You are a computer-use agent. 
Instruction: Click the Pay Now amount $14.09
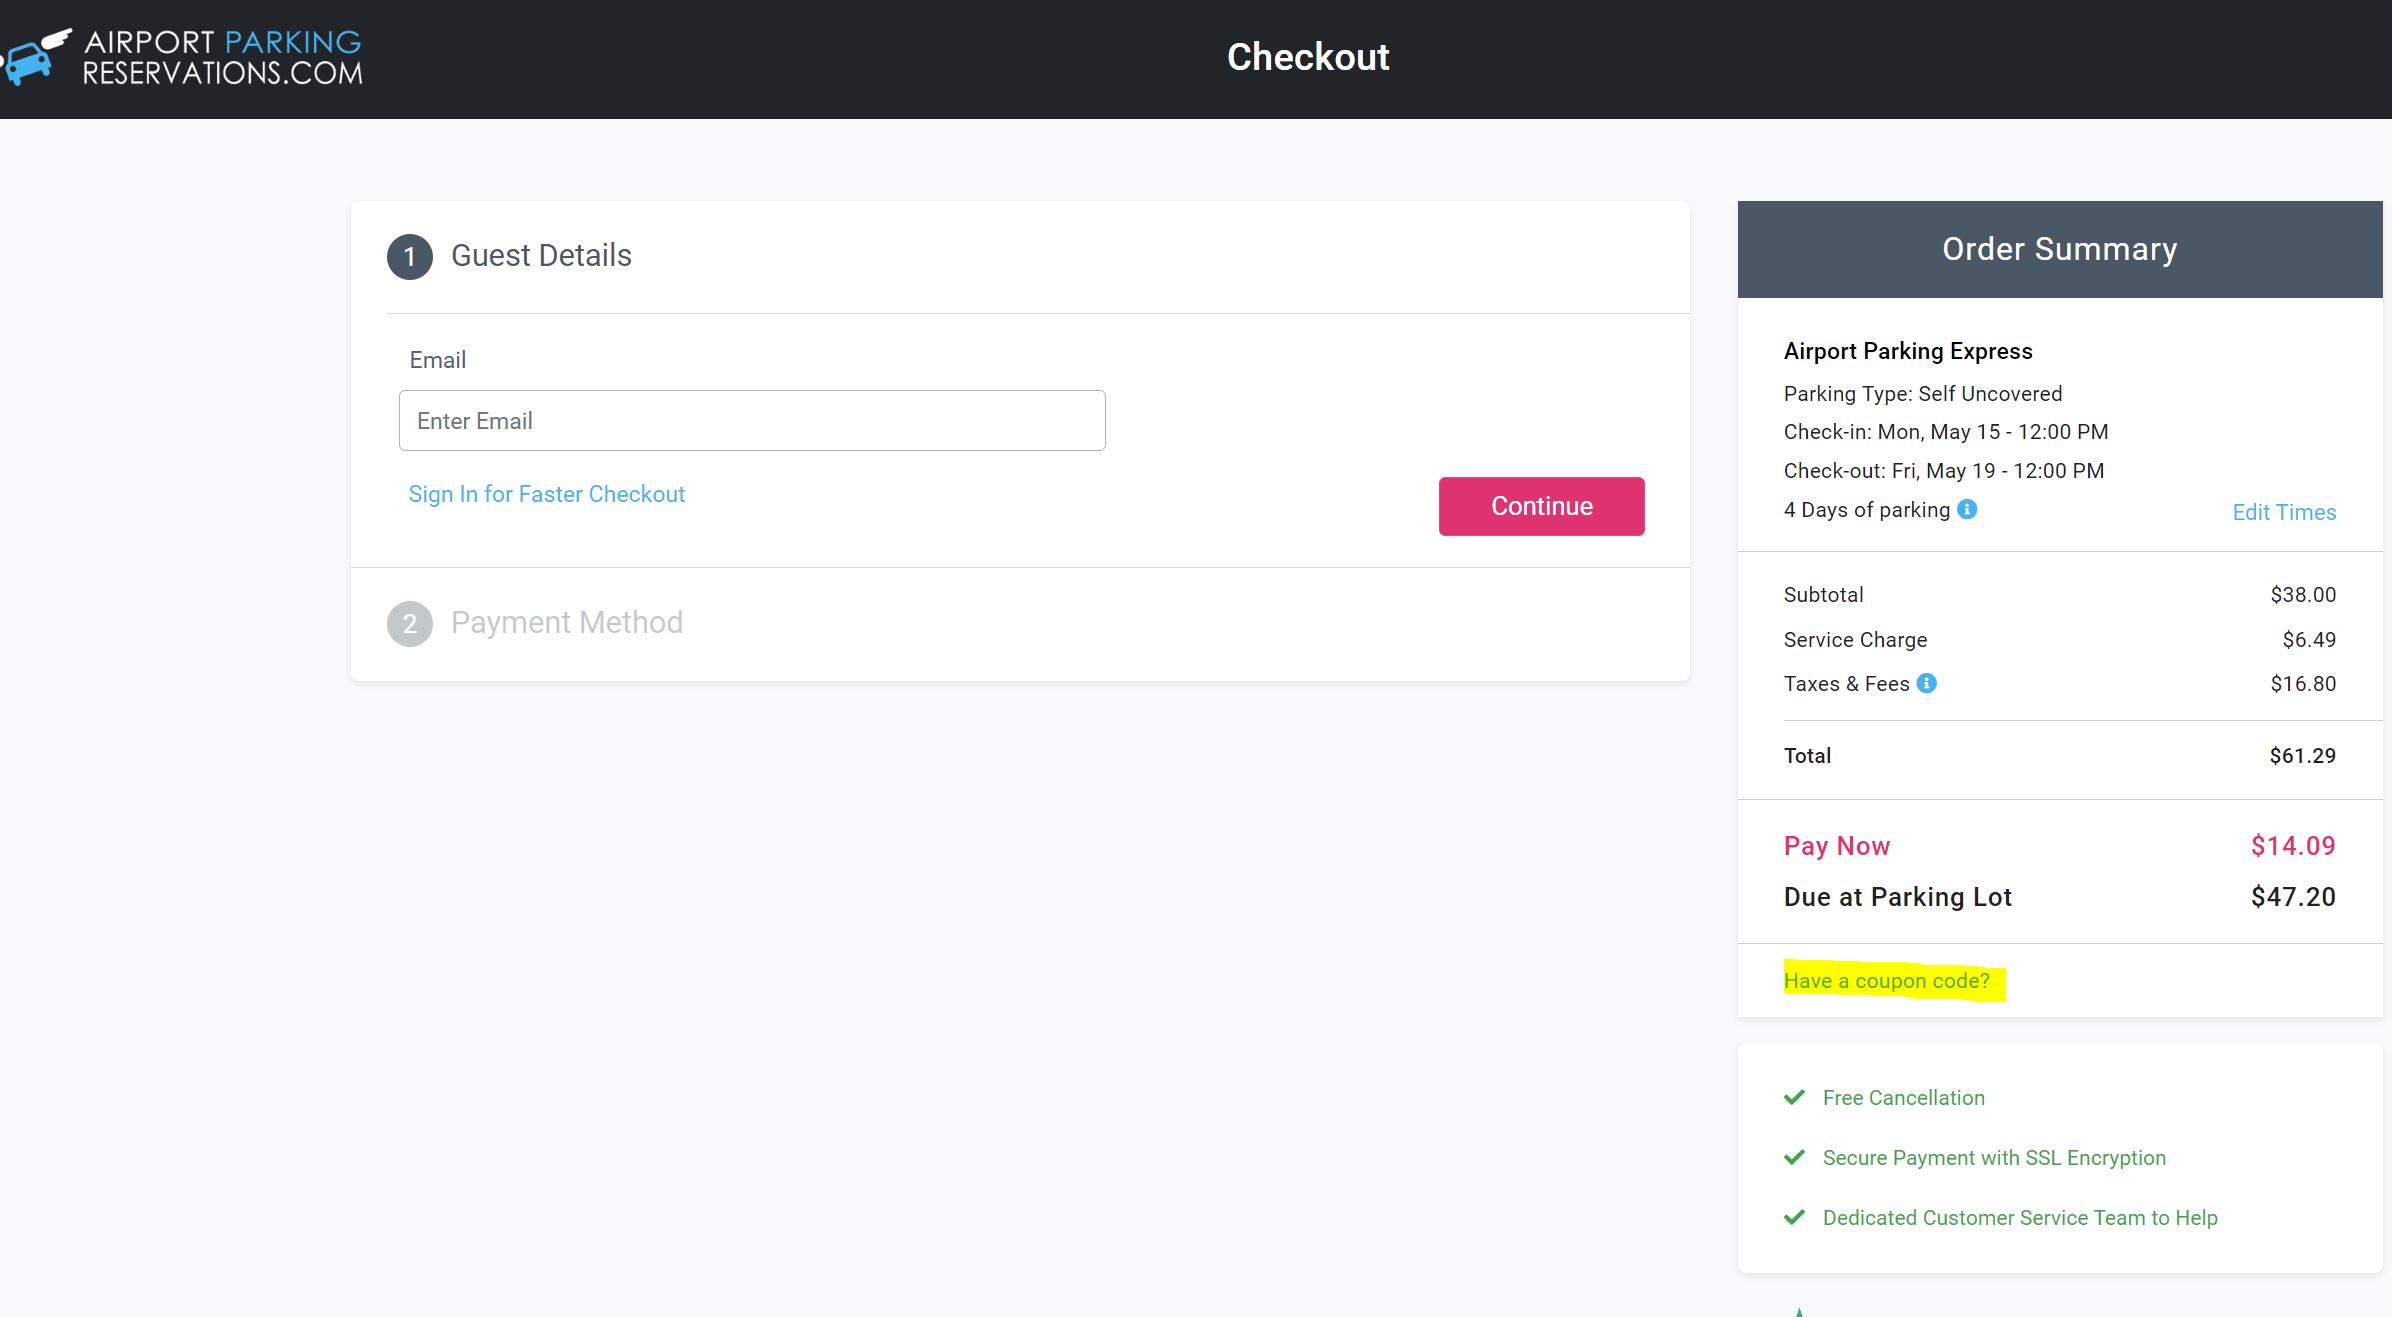(x=2292, y=846)
